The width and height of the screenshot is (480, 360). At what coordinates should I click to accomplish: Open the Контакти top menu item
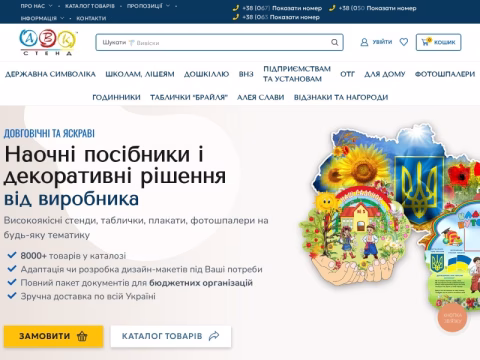point(91,18)
